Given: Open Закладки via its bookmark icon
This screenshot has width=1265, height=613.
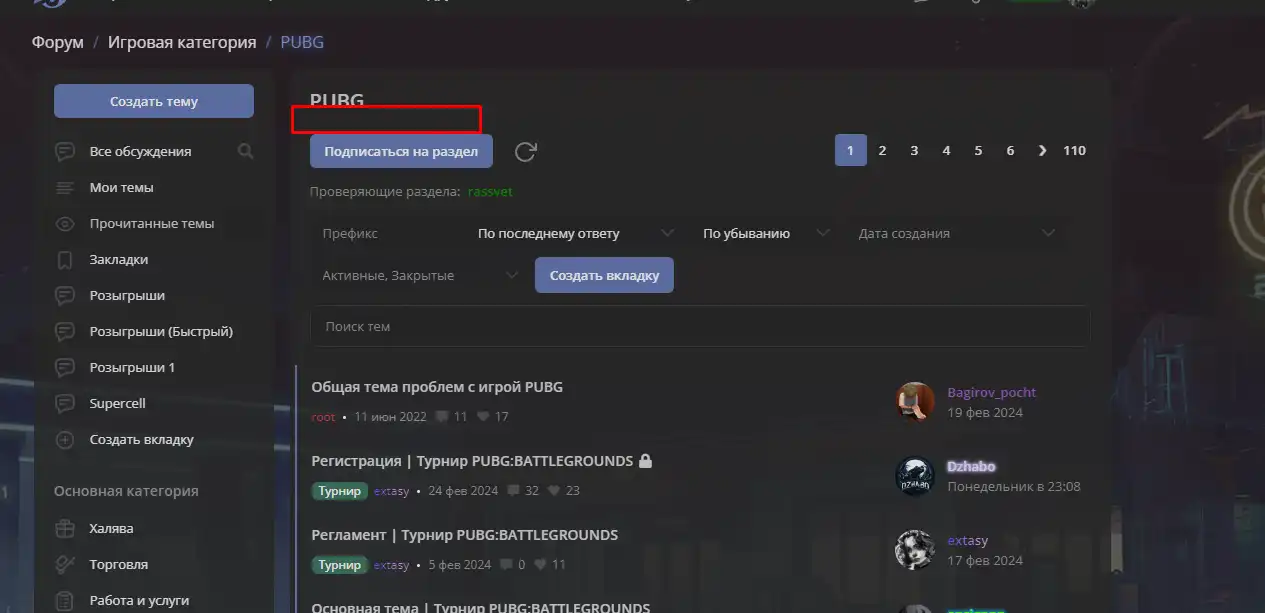Looking at the screenshot, I should click(65, 260).
